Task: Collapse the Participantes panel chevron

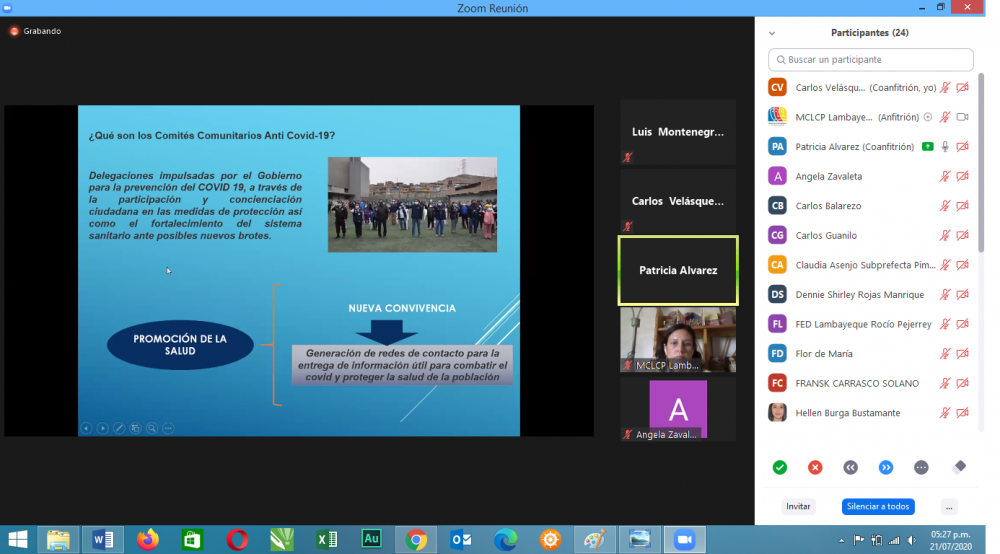Action: click(772, 33)
